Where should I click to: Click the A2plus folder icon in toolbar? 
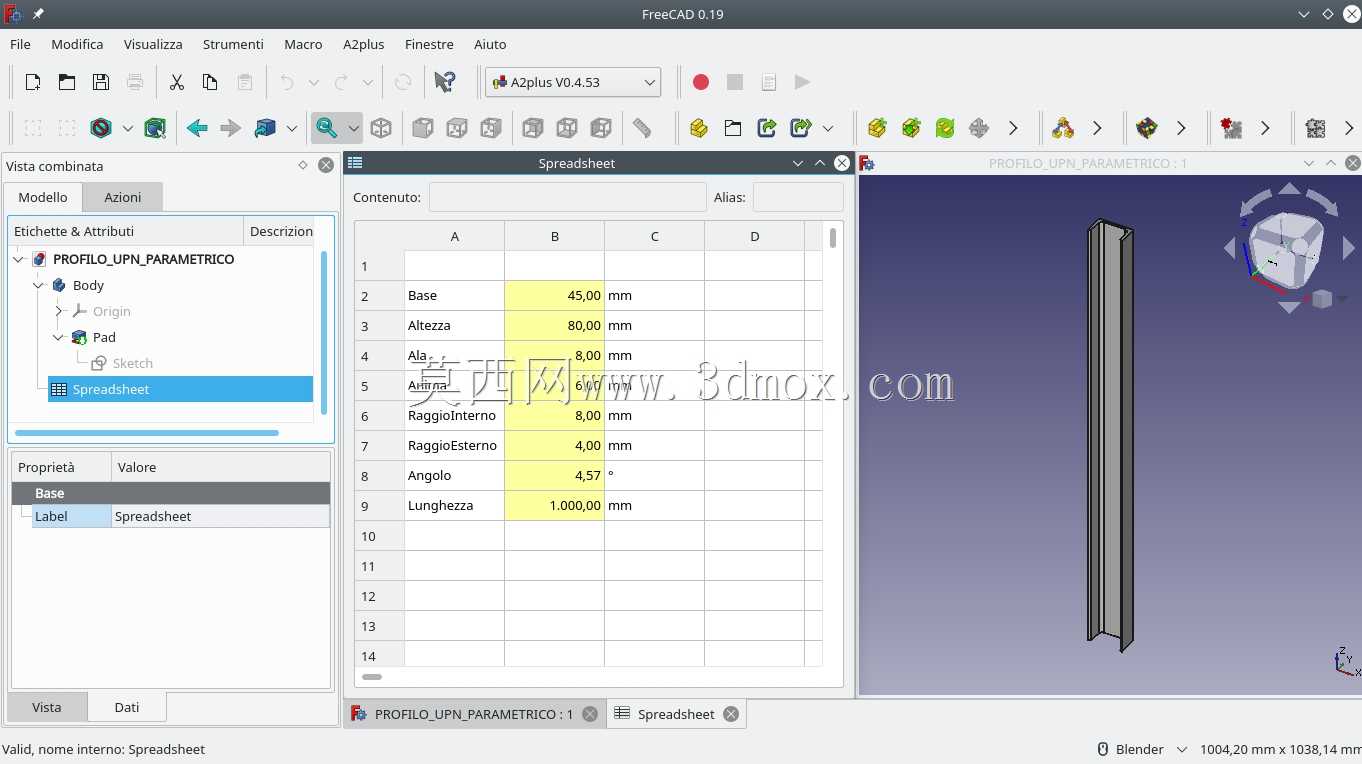733,128
